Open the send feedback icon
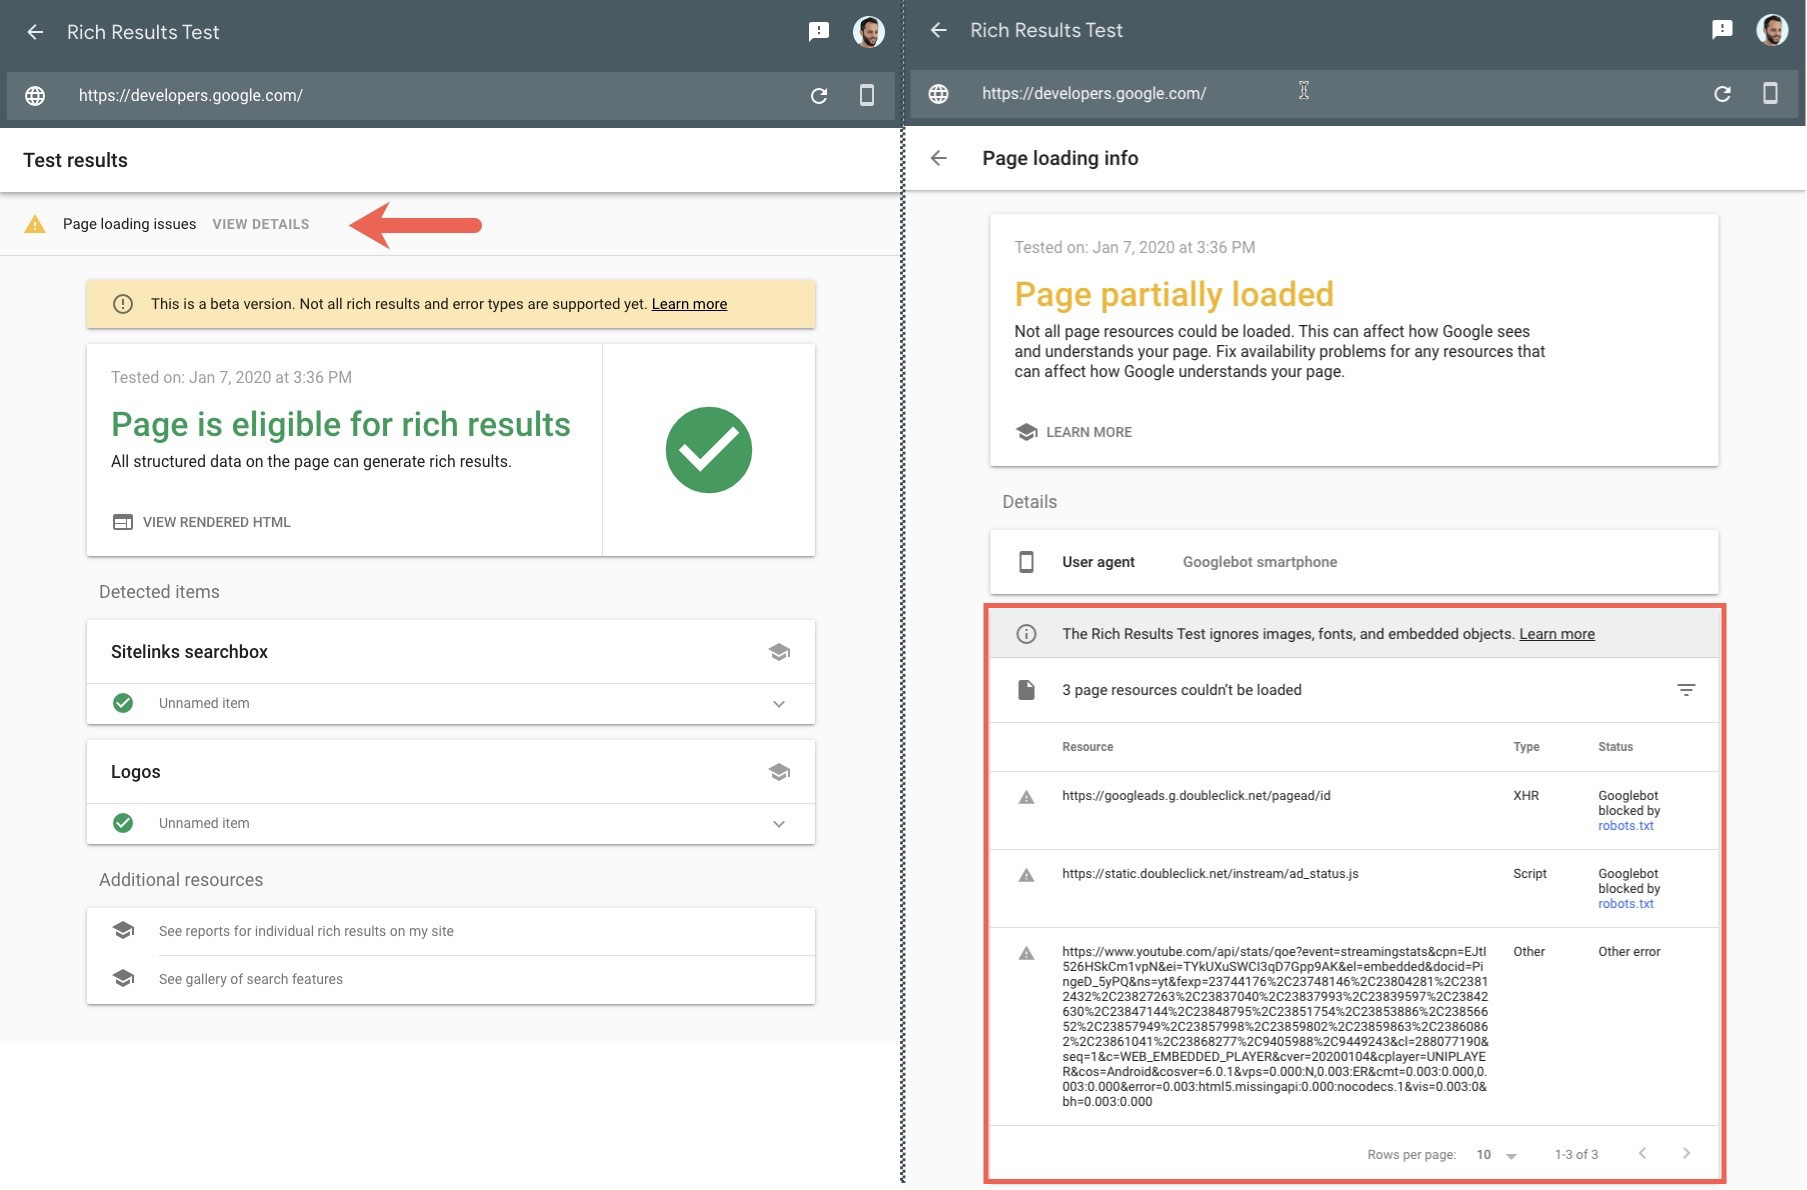The width and height of the screenshot is (1807, 1190). (x=820, y=31)
